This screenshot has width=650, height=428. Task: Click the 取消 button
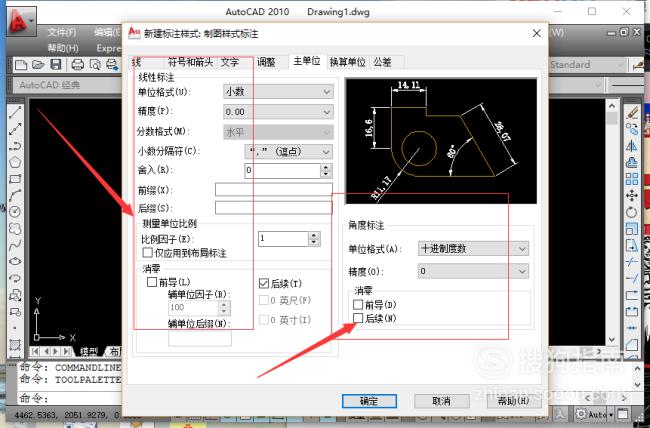[x=441, y=401]
